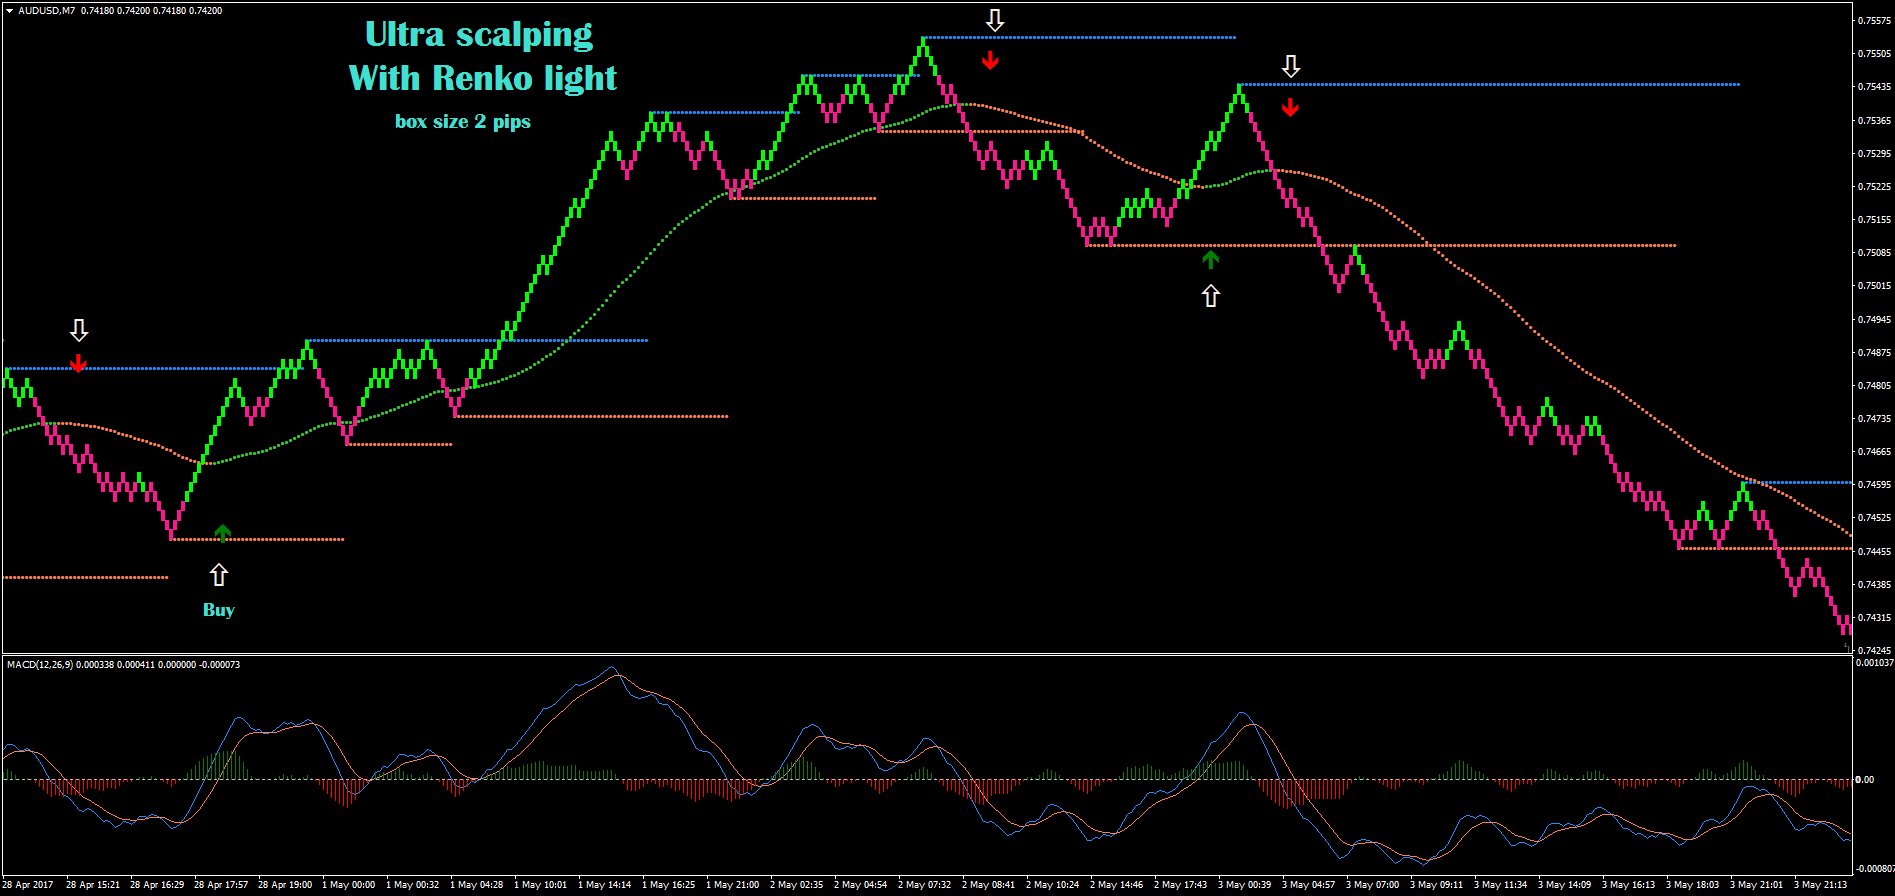Click the MACD(12,26,9) indicator label
The width and height of the screenshot is (1895, 896).
[40, 665]
